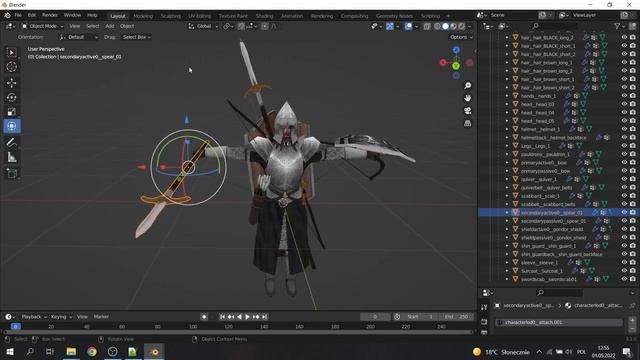Open viewport Object menu
Image resolution: width=640 pixels, height=360 pixels.
127,26
